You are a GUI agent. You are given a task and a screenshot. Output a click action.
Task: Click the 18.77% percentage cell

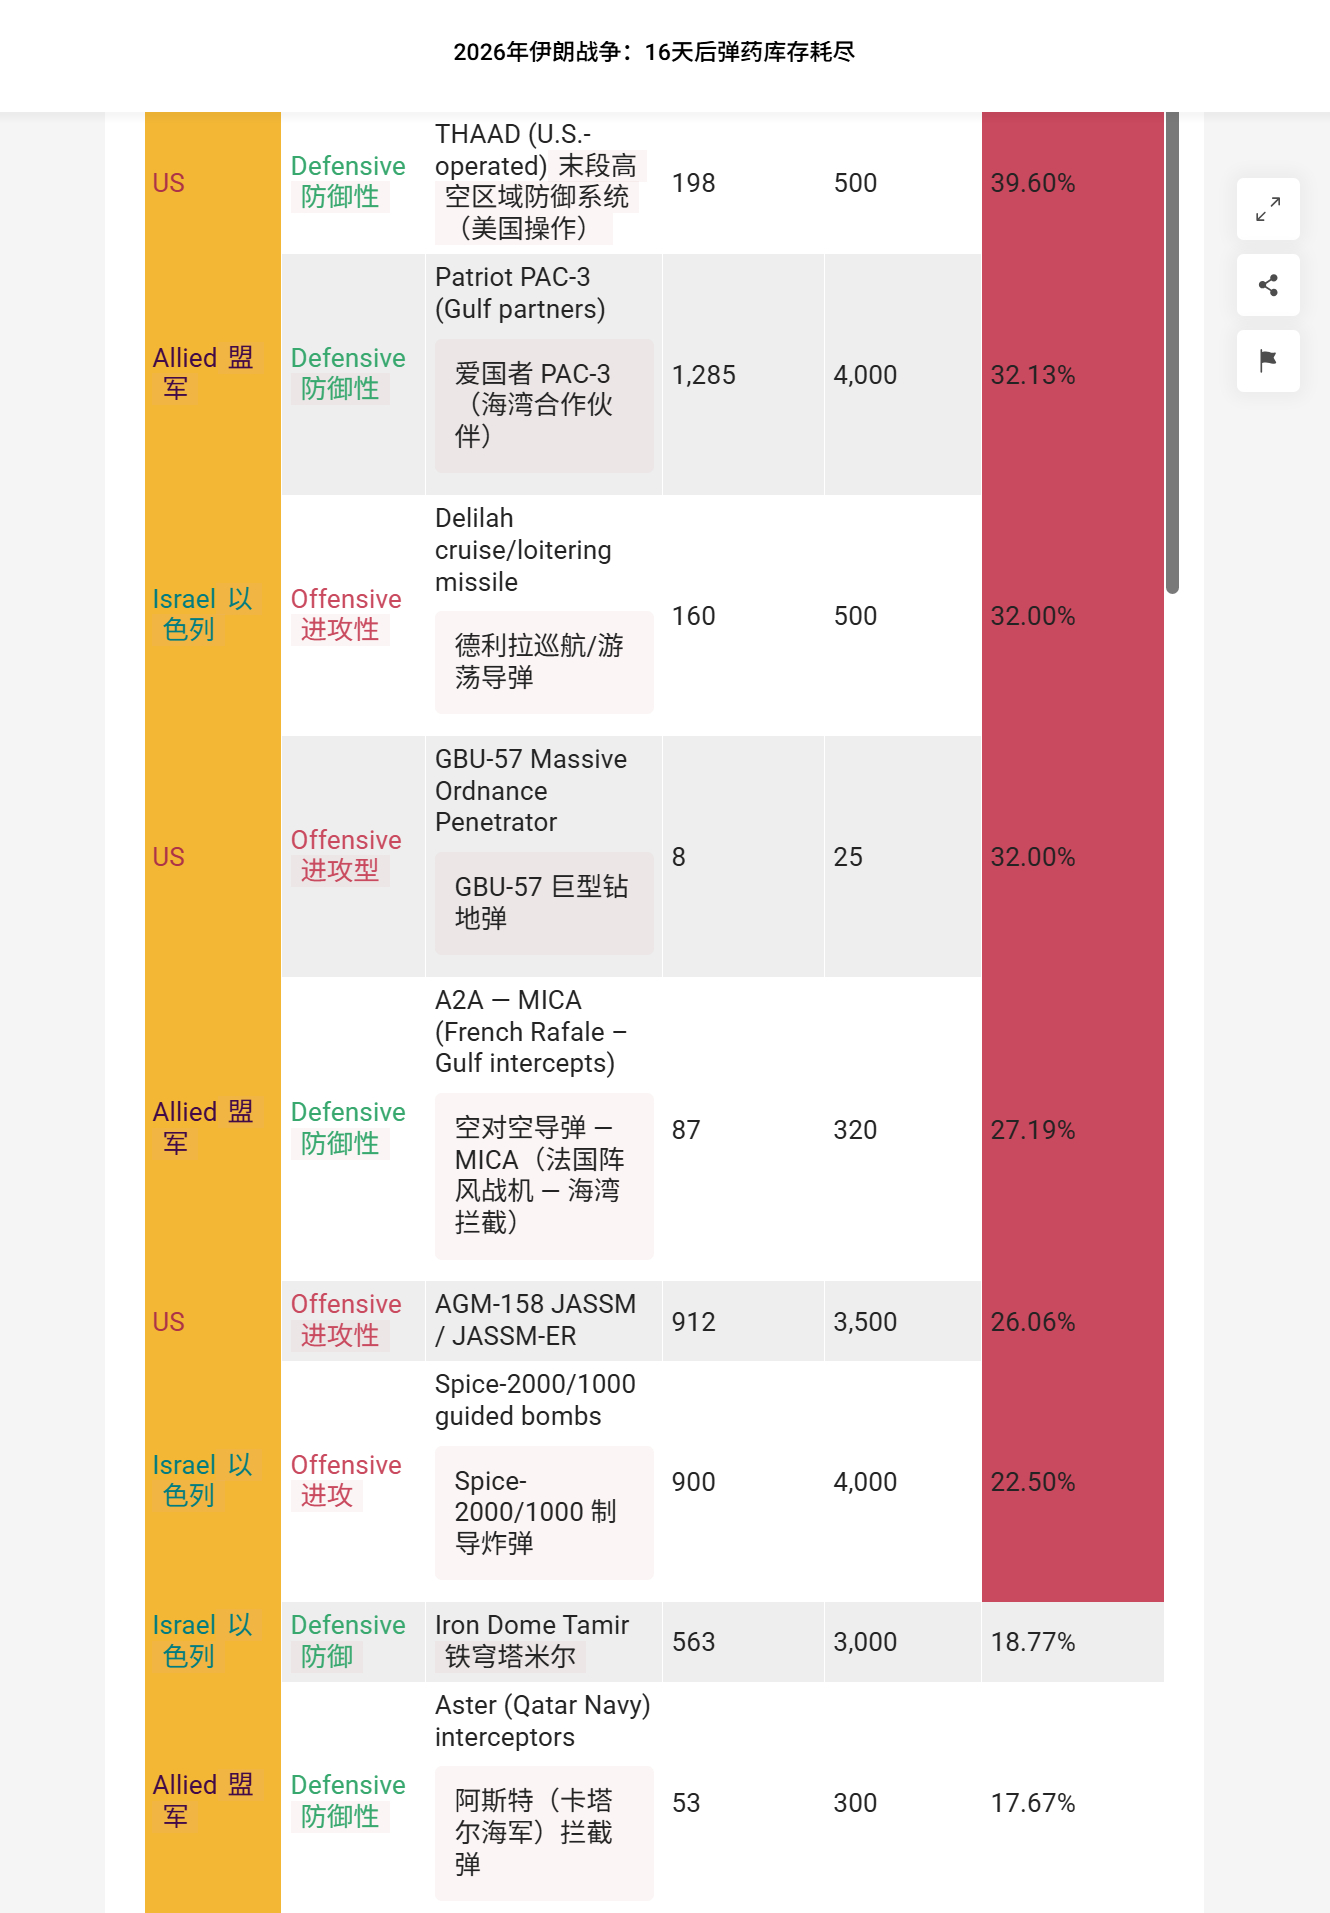click(x=1073, y=1641)
